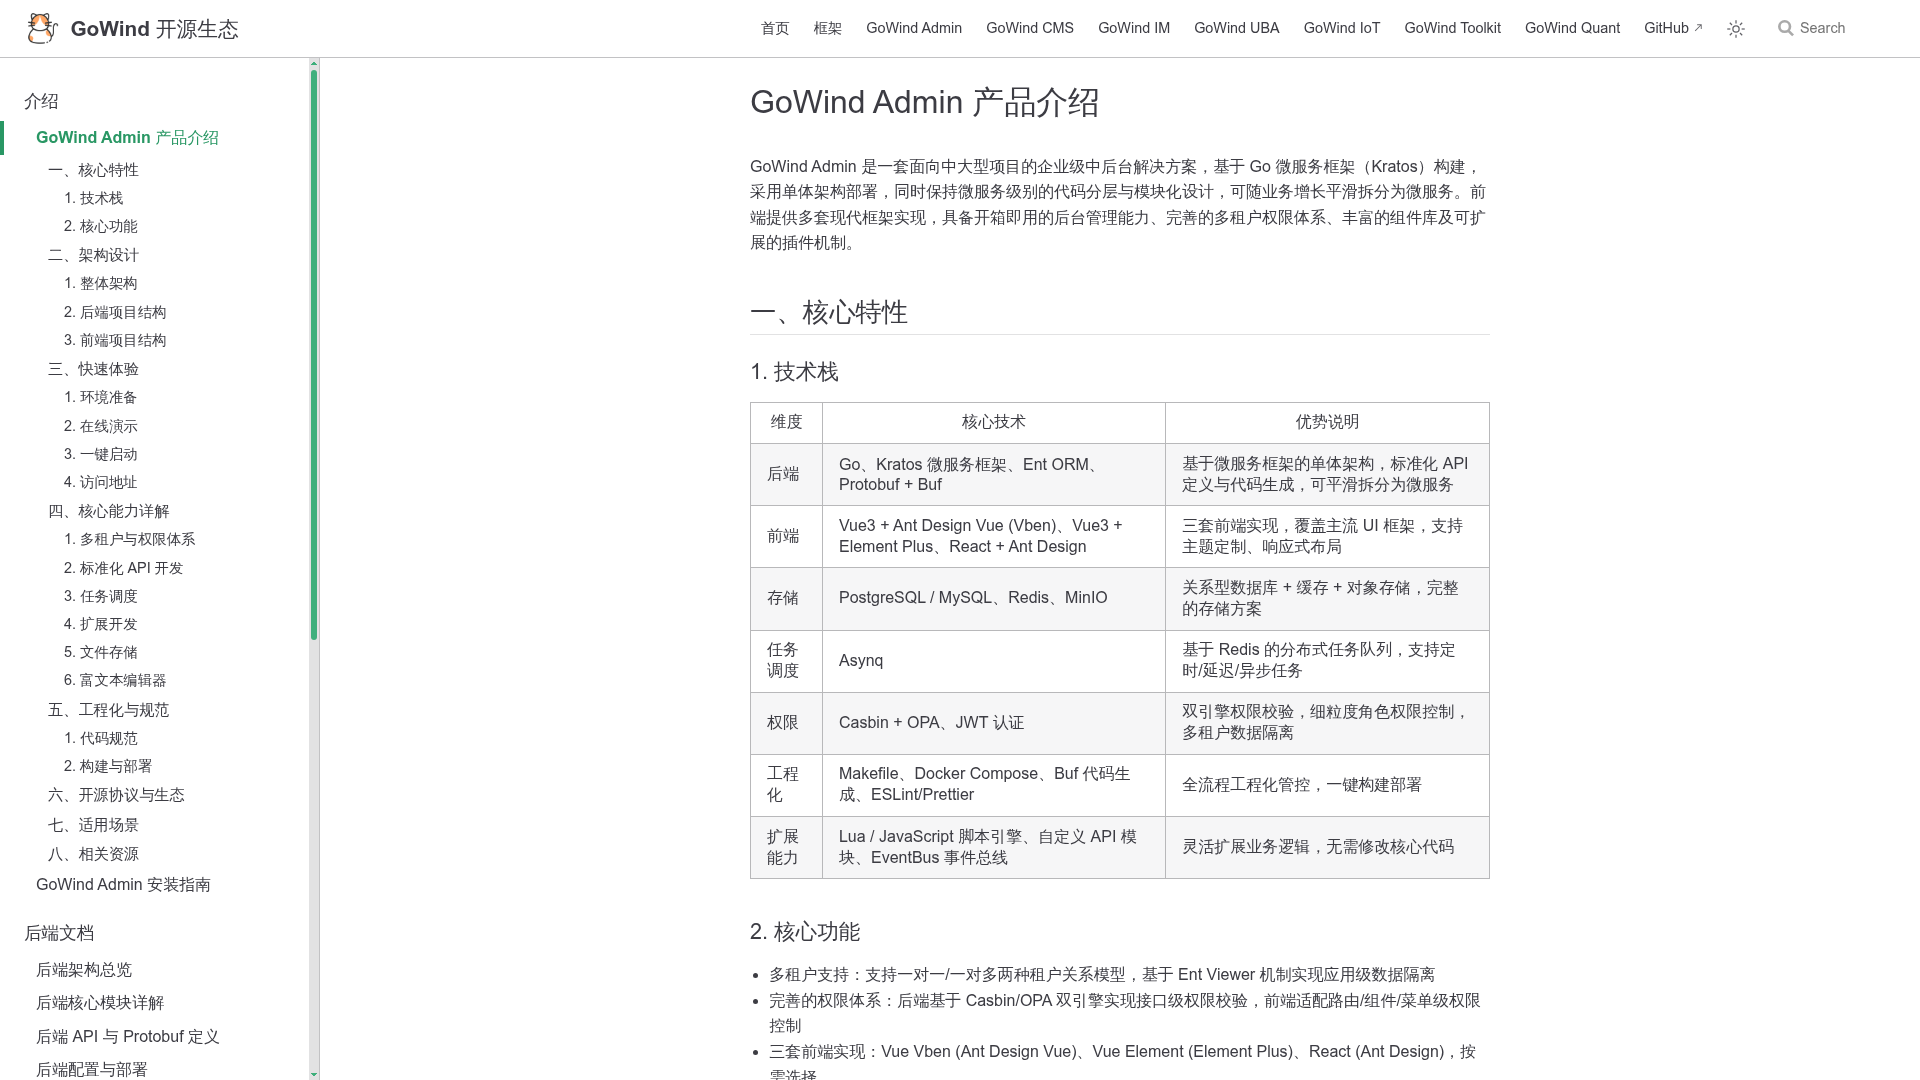Open 3. 任务调度 sidebar link

[100, 596]
